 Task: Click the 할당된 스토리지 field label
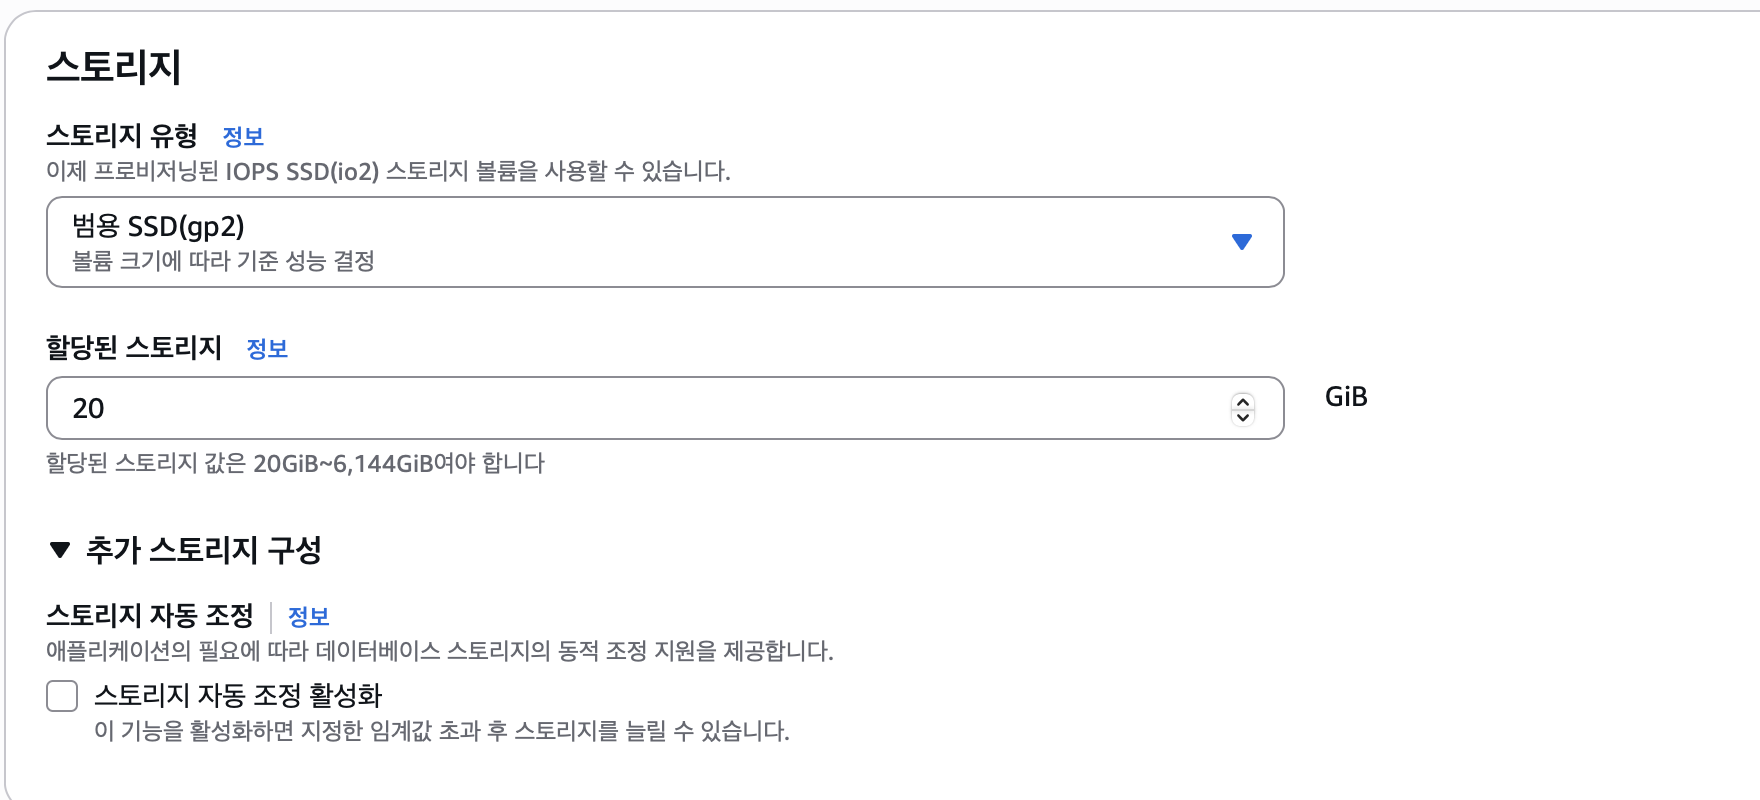coord(134,348)
